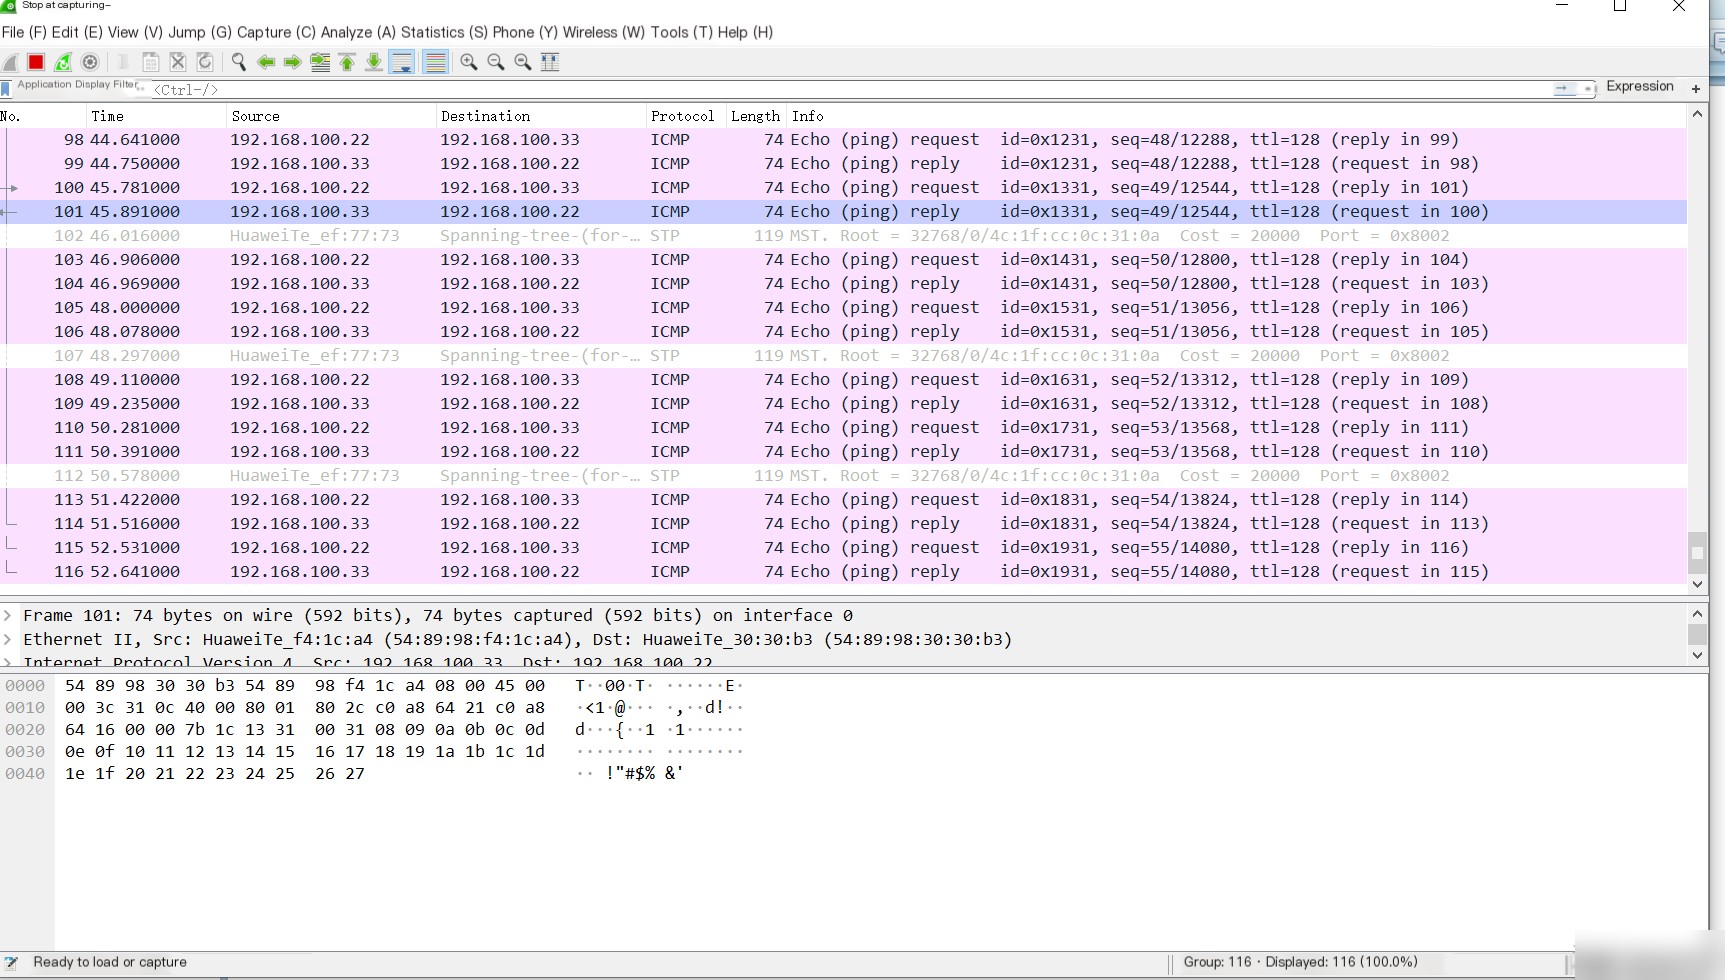Open the View (V) menu
This screenshot has height=980, width=1725.
pos(136,32)
